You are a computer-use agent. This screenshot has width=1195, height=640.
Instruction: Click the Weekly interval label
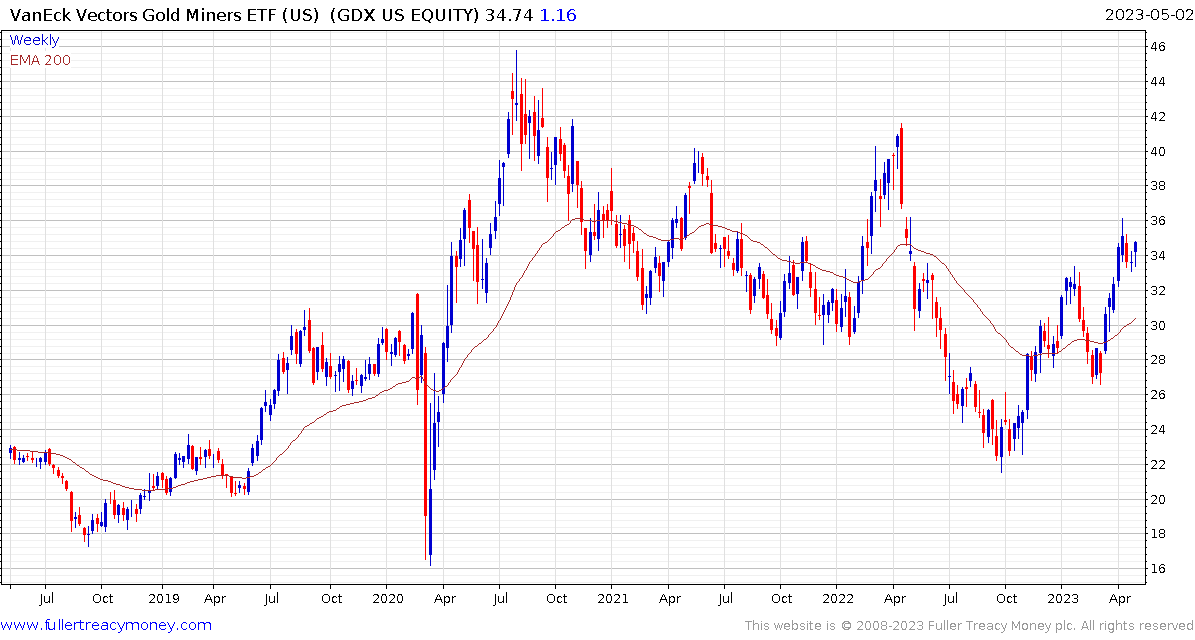[x=34, y=40]
